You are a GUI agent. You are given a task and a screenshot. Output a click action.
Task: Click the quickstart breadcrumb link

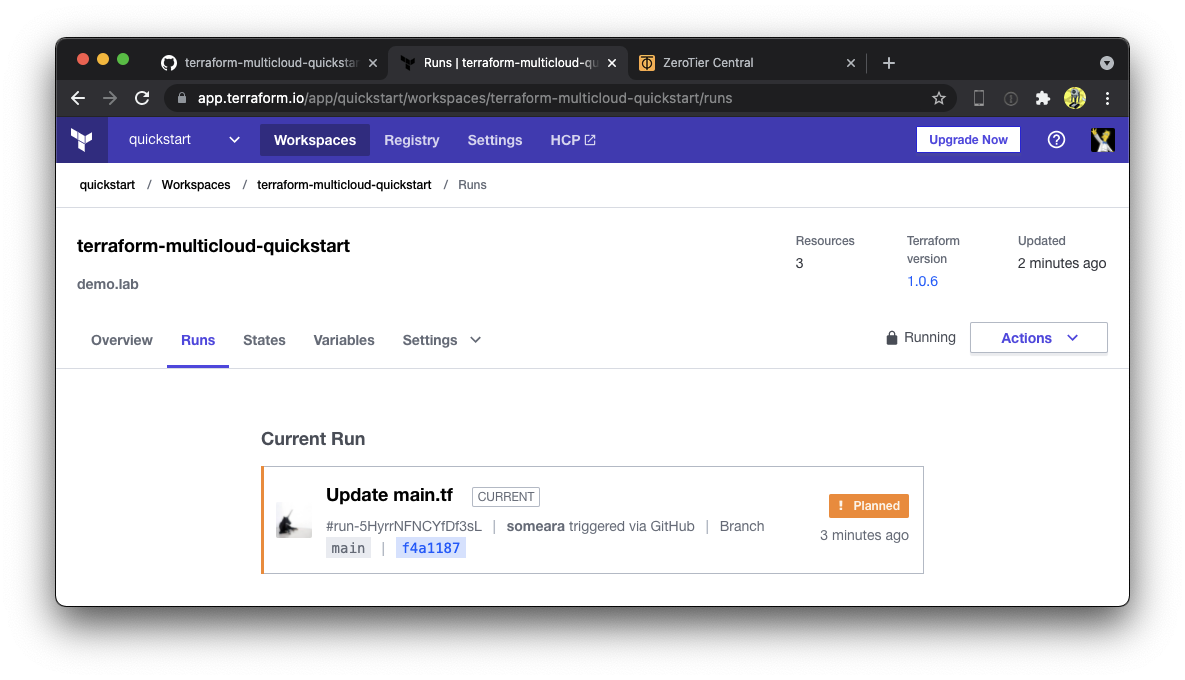(x=107, y=184)
